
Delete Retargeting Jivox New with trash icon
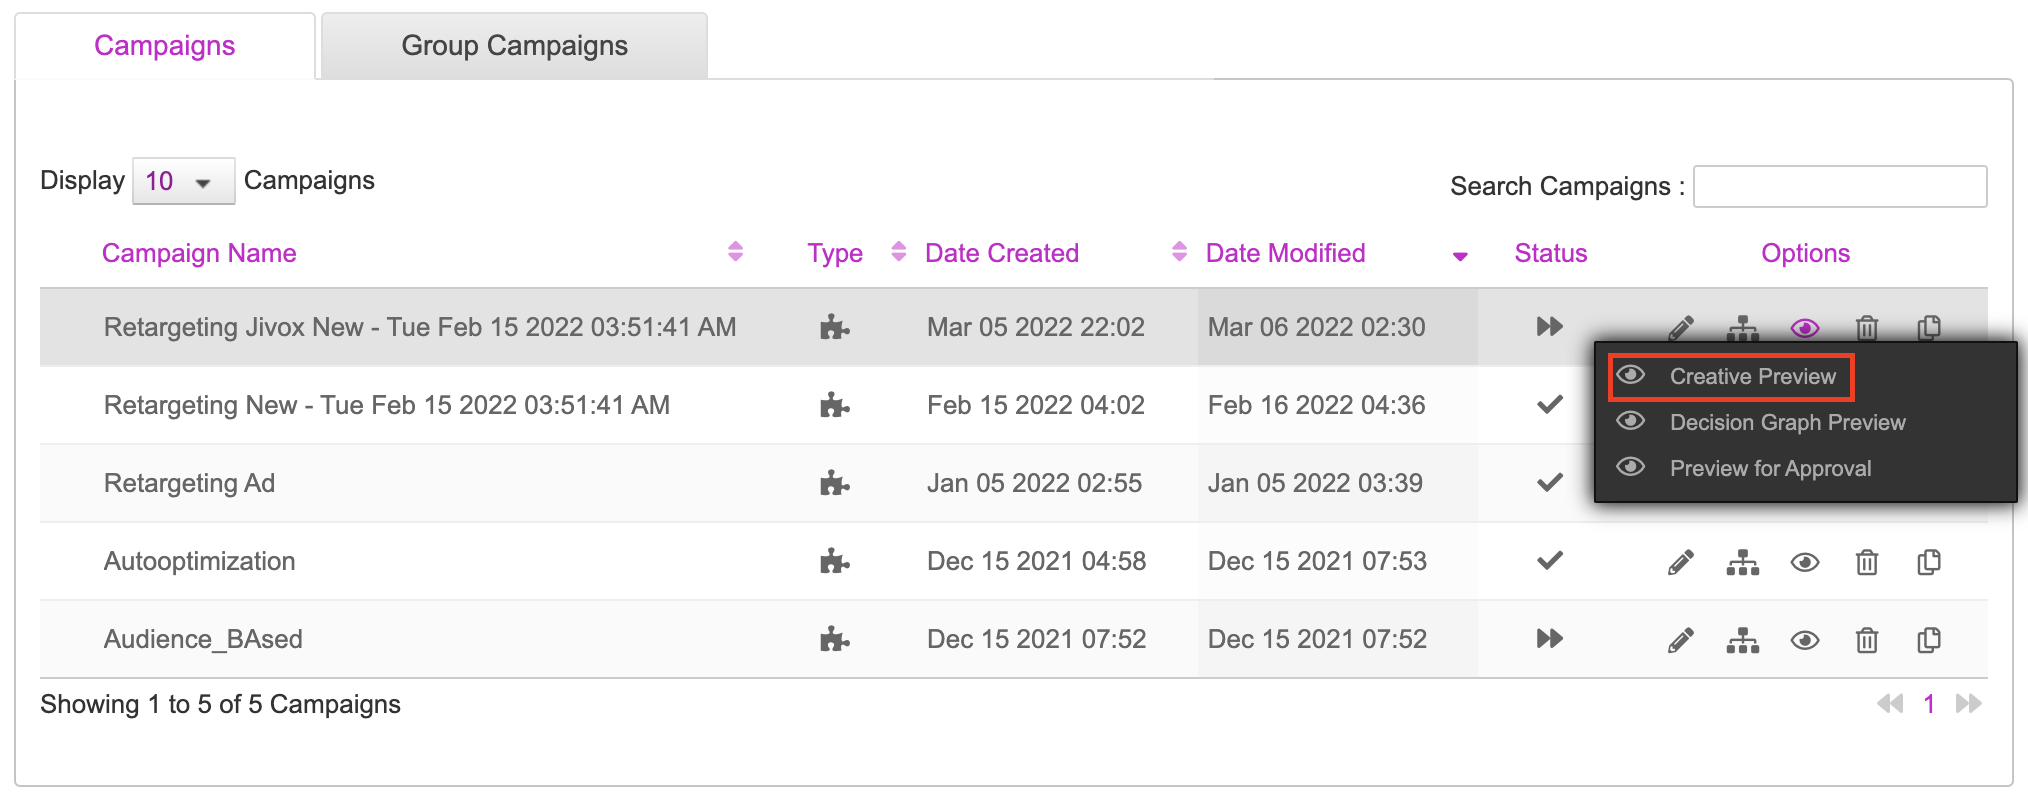1867,328
